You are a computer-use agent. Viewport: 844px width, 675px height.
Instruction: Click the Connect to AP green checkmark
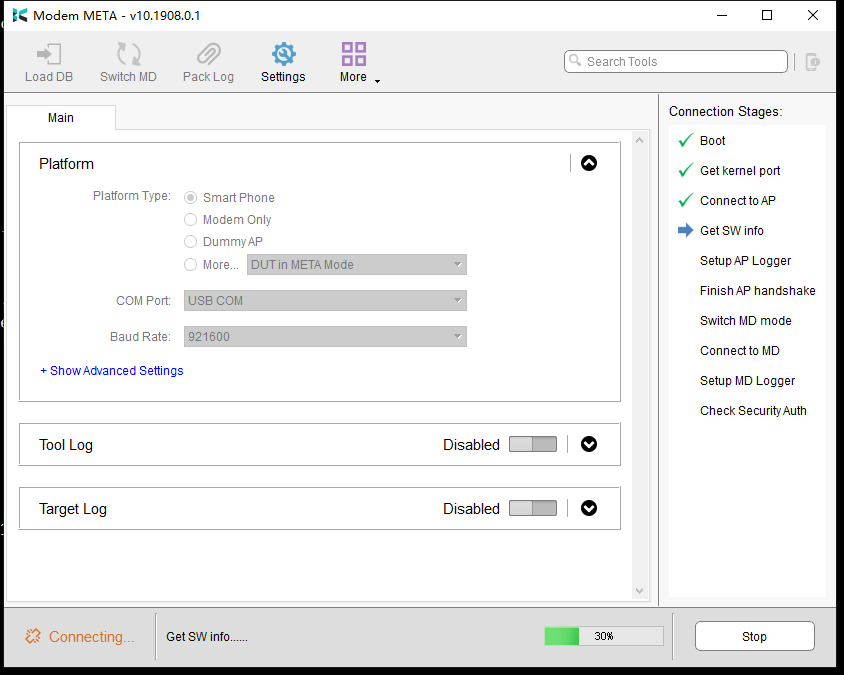tap(686, 201)
